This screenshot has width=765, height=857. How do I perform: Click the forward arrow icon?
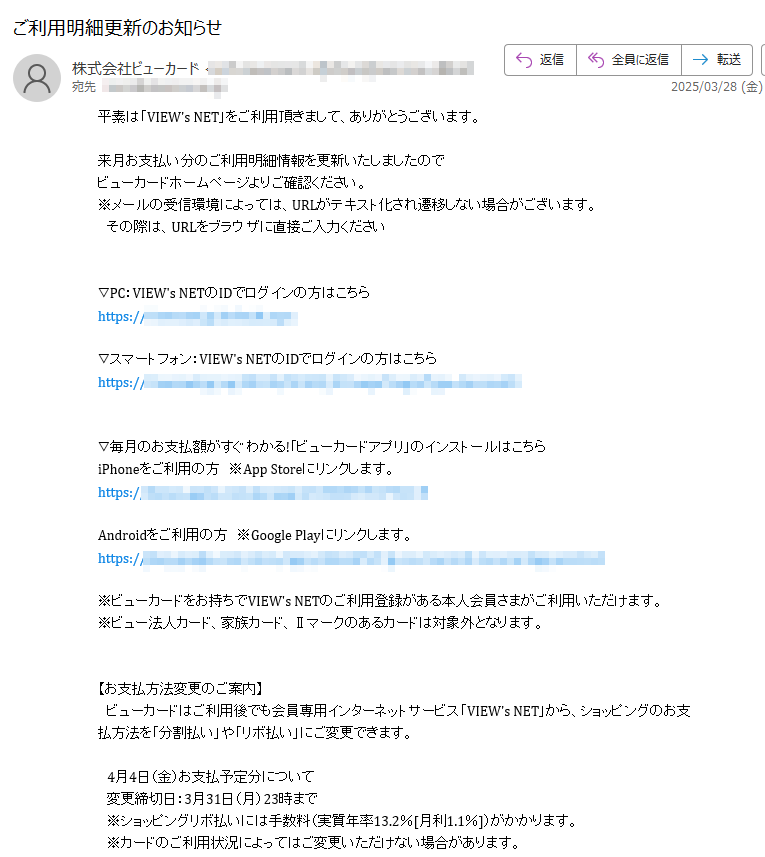tap(700, 60)
